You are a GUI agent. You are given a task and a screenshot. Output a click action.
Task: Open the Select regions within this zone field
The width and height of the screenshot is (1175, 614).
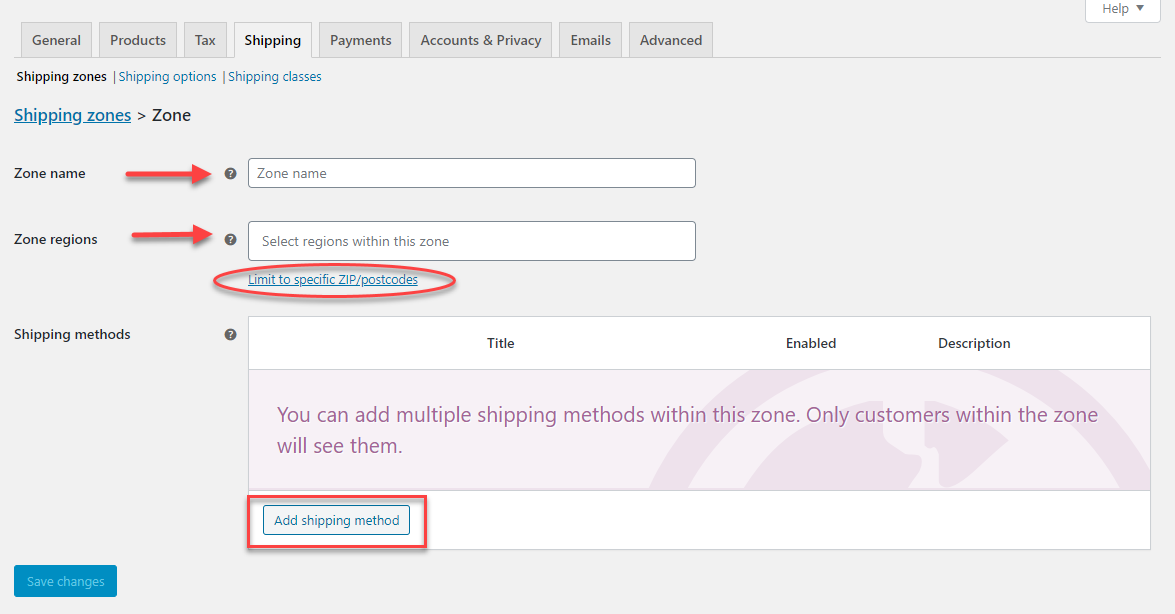pos(471,241)
